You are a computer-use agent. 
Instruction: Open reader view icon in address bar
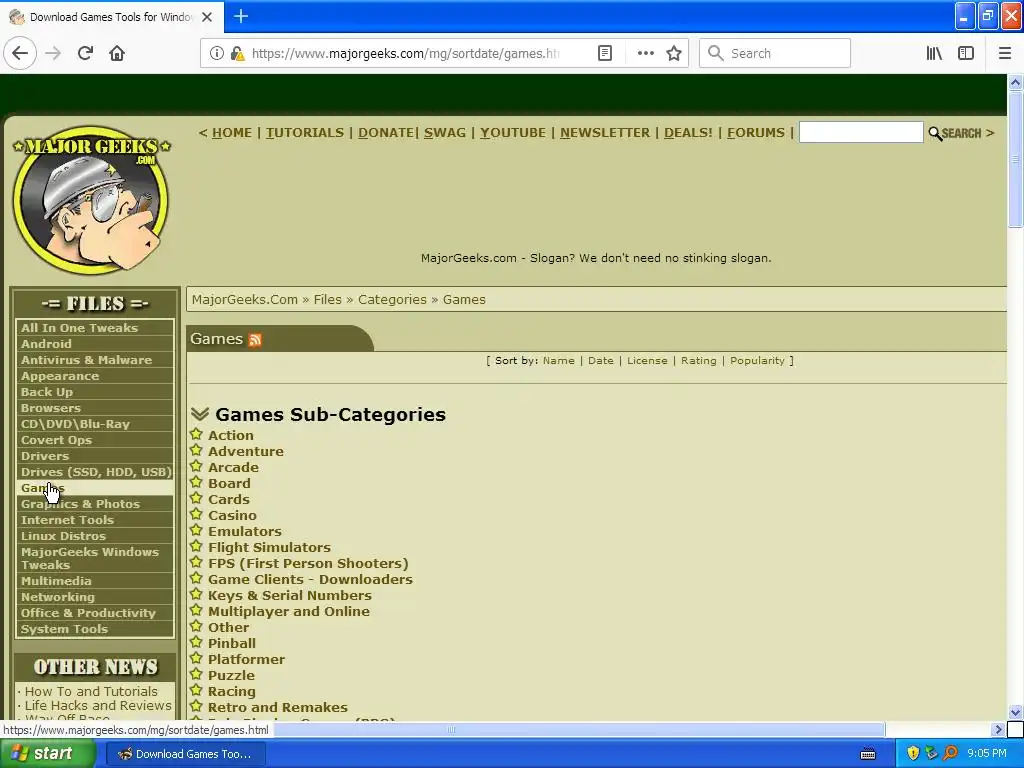click(x=605, y=53)
